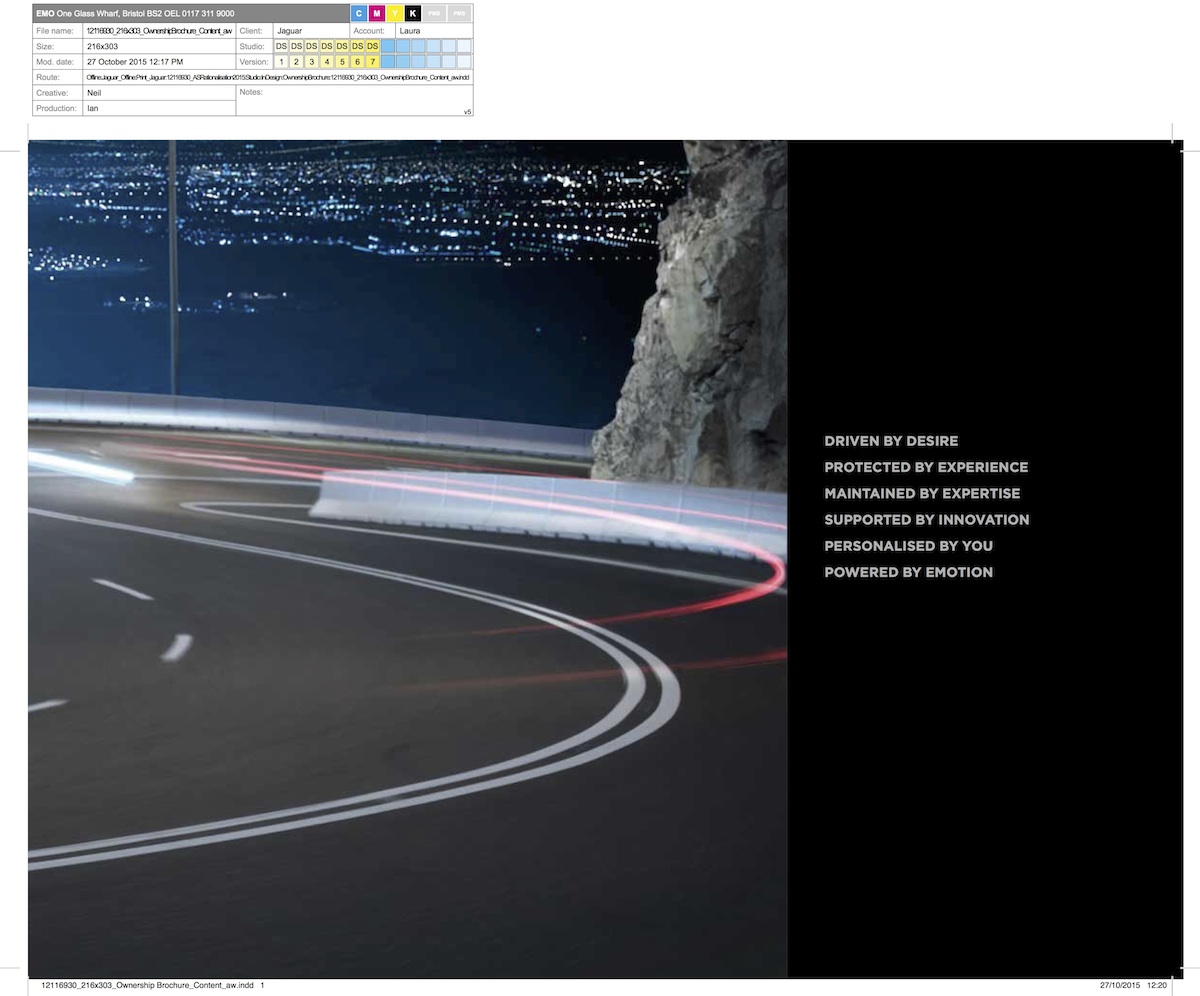
Task: Pick the yellow Y color box
Action: (x=395, y=14)
